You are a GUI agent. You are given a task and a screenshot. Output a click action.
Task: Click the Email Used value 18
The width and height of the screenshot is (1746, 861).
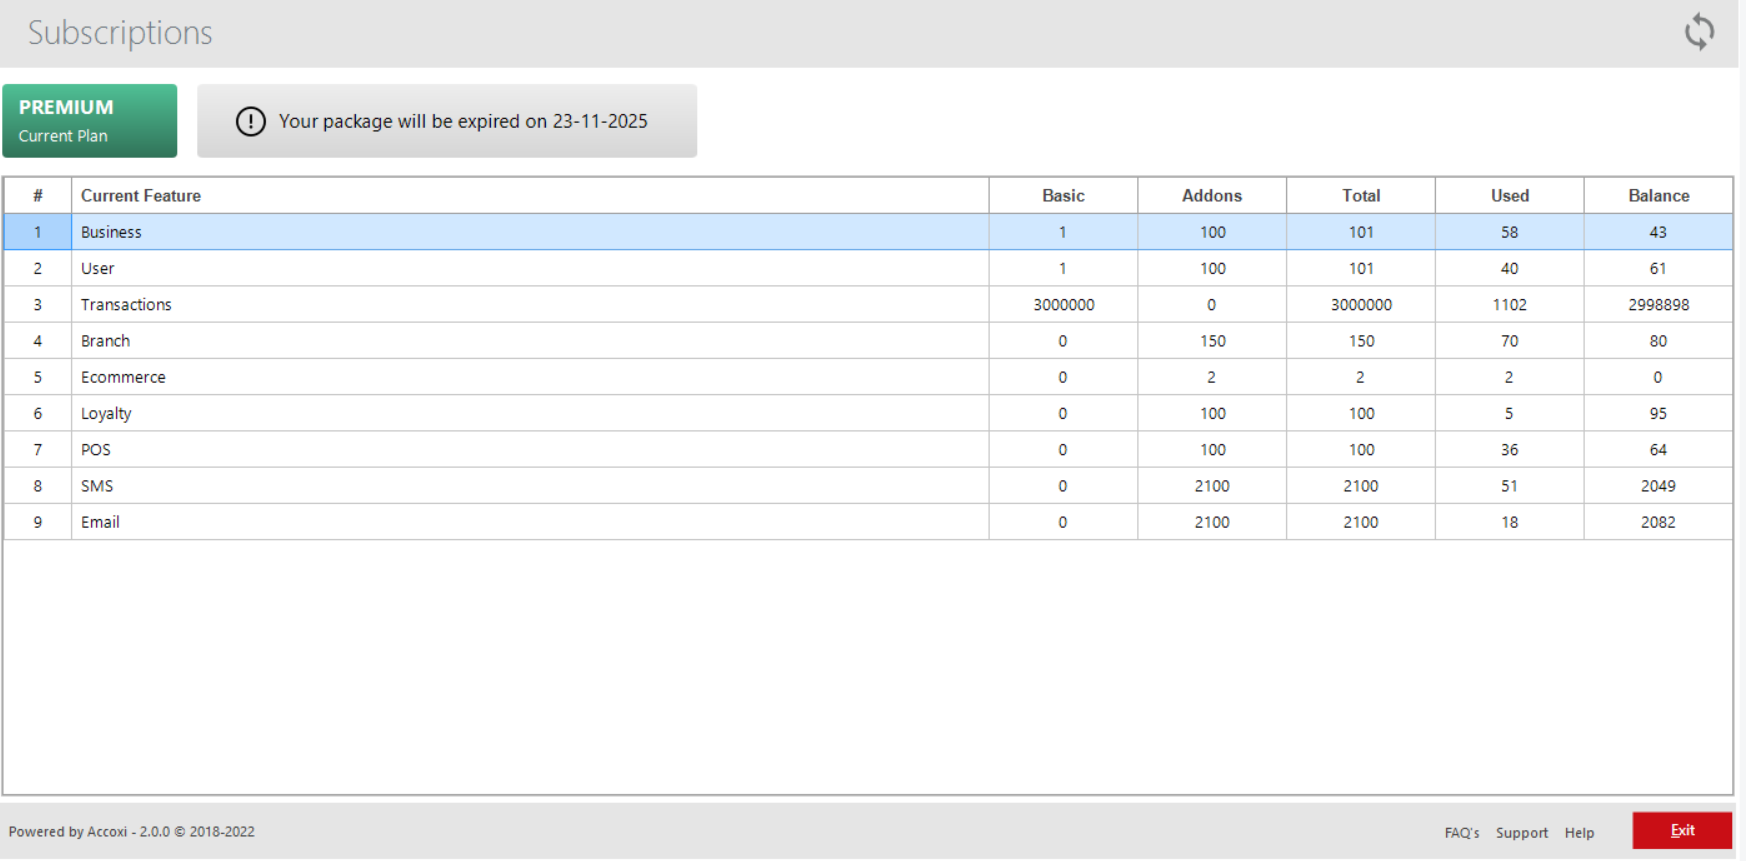(1509, 522)
